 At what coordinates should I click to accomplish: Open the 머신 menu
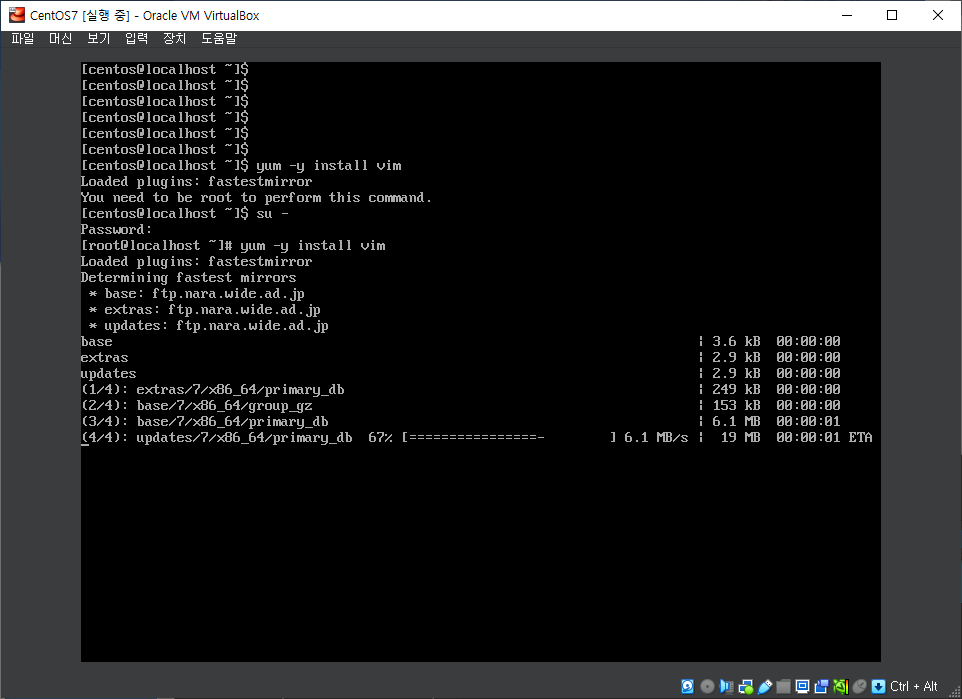[59, 38]
